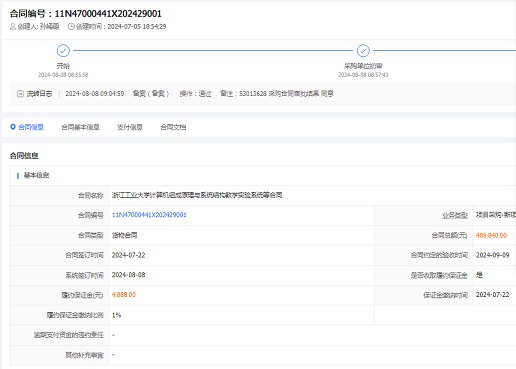Click the 开始 step timestamp 2024-08-08 08:55:58
The width and height of the screenshot is (516, 369).
pyautogui.click(x=63, y=75)
